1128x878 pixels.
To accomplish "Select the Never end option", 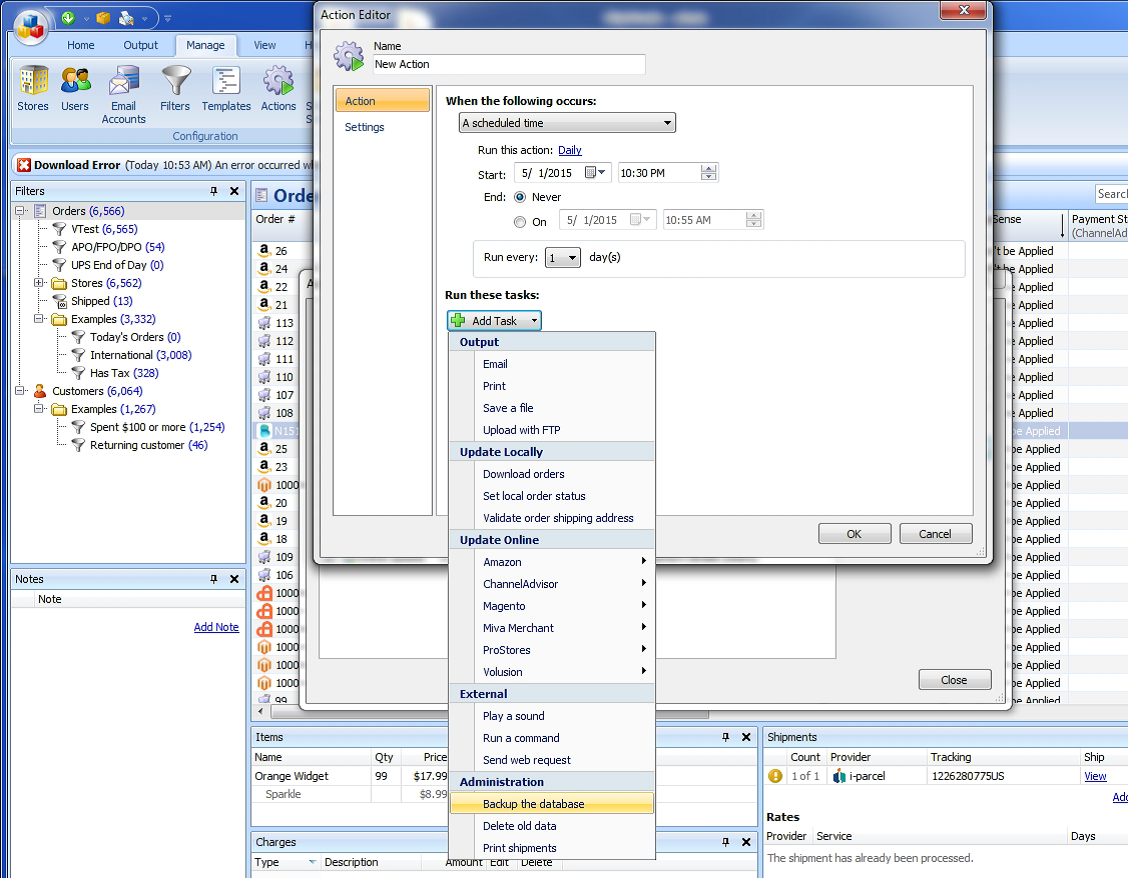I will (x=520, y=196).
